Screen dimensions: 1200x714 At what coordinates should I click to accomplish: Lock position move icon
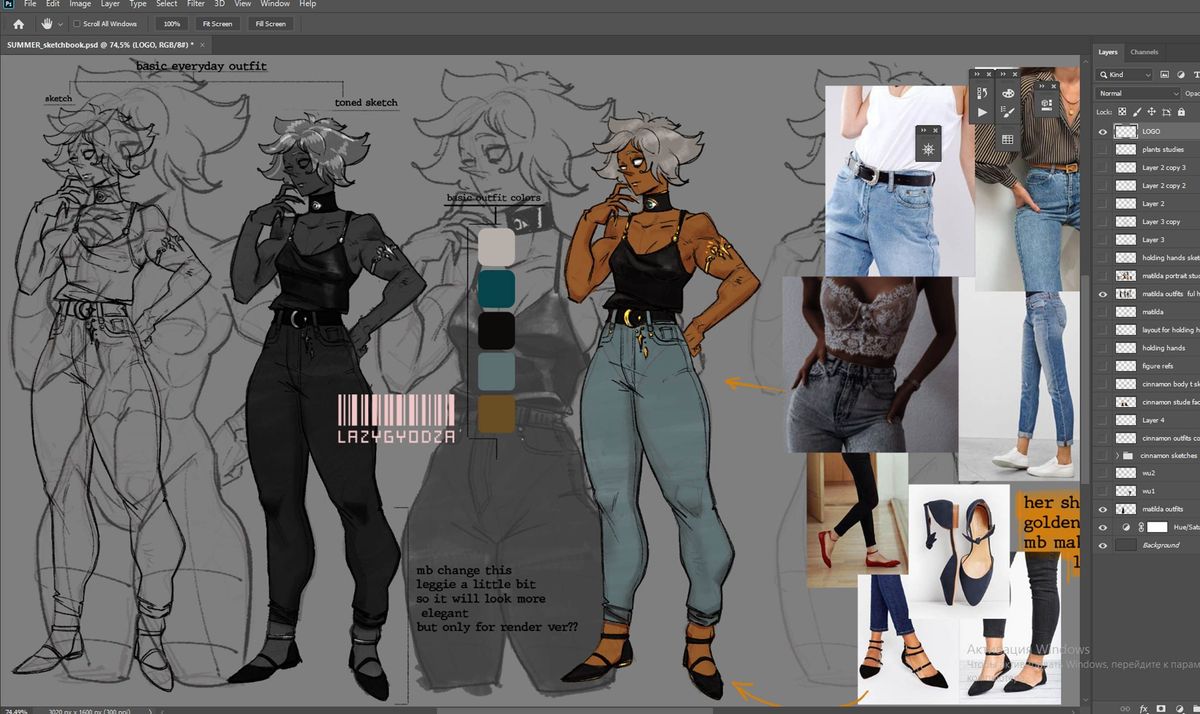coord(1152,112)
